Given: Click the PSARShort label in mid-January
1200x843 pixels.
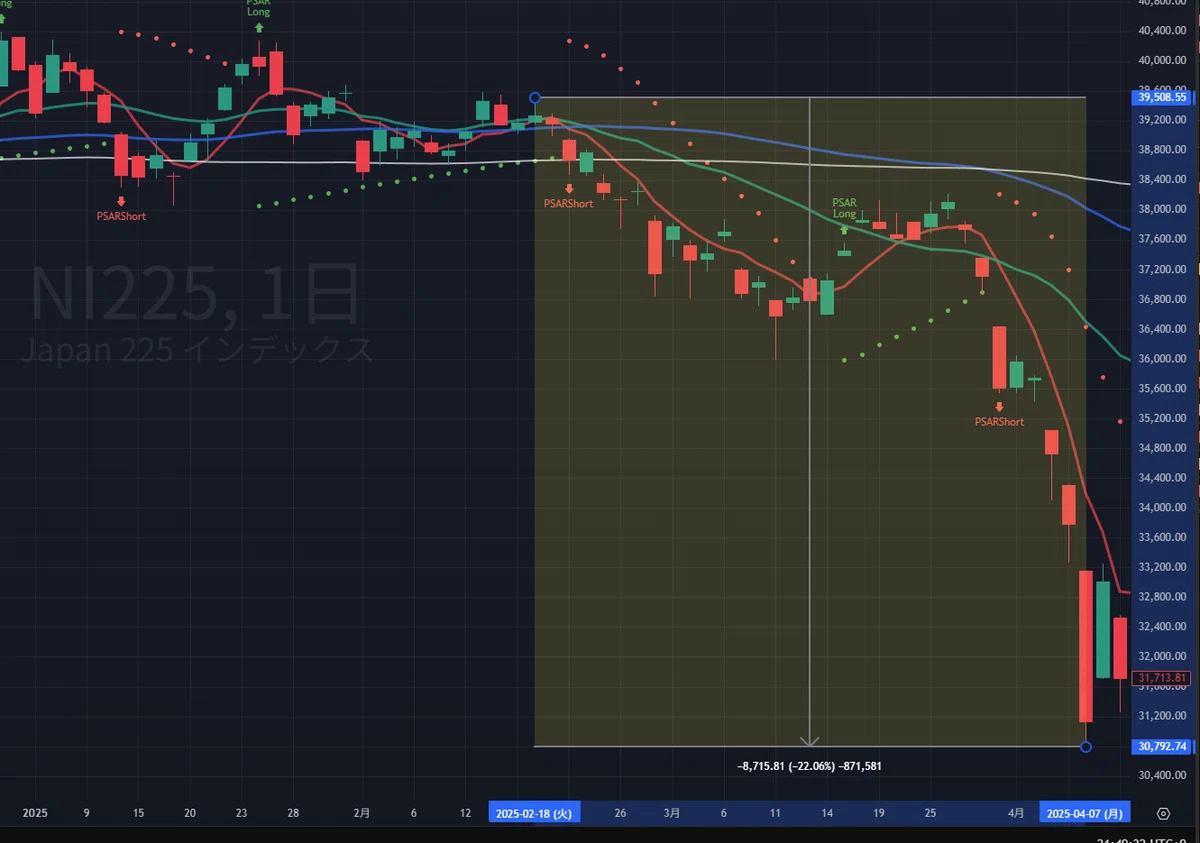Looking at the screenshot, I should (121, 216).
